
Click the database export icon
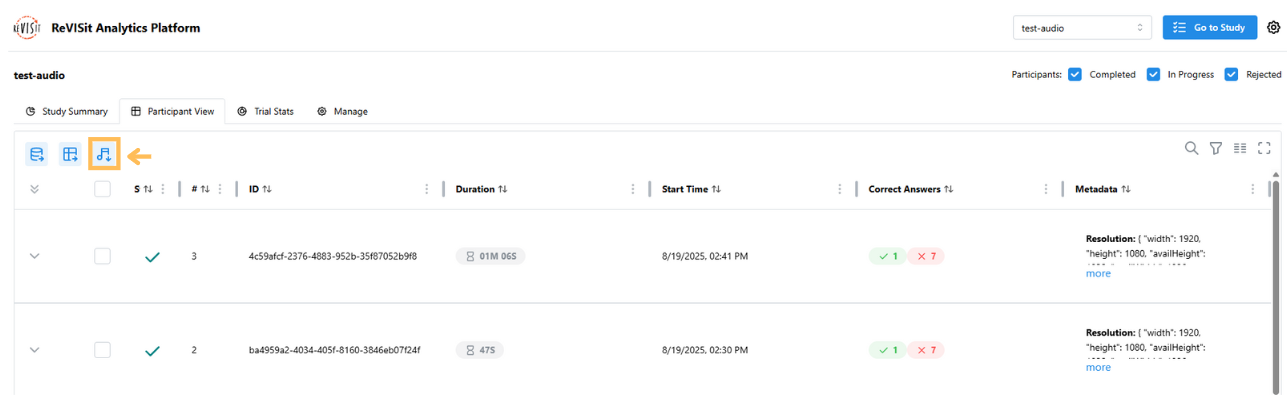(37, 154)
